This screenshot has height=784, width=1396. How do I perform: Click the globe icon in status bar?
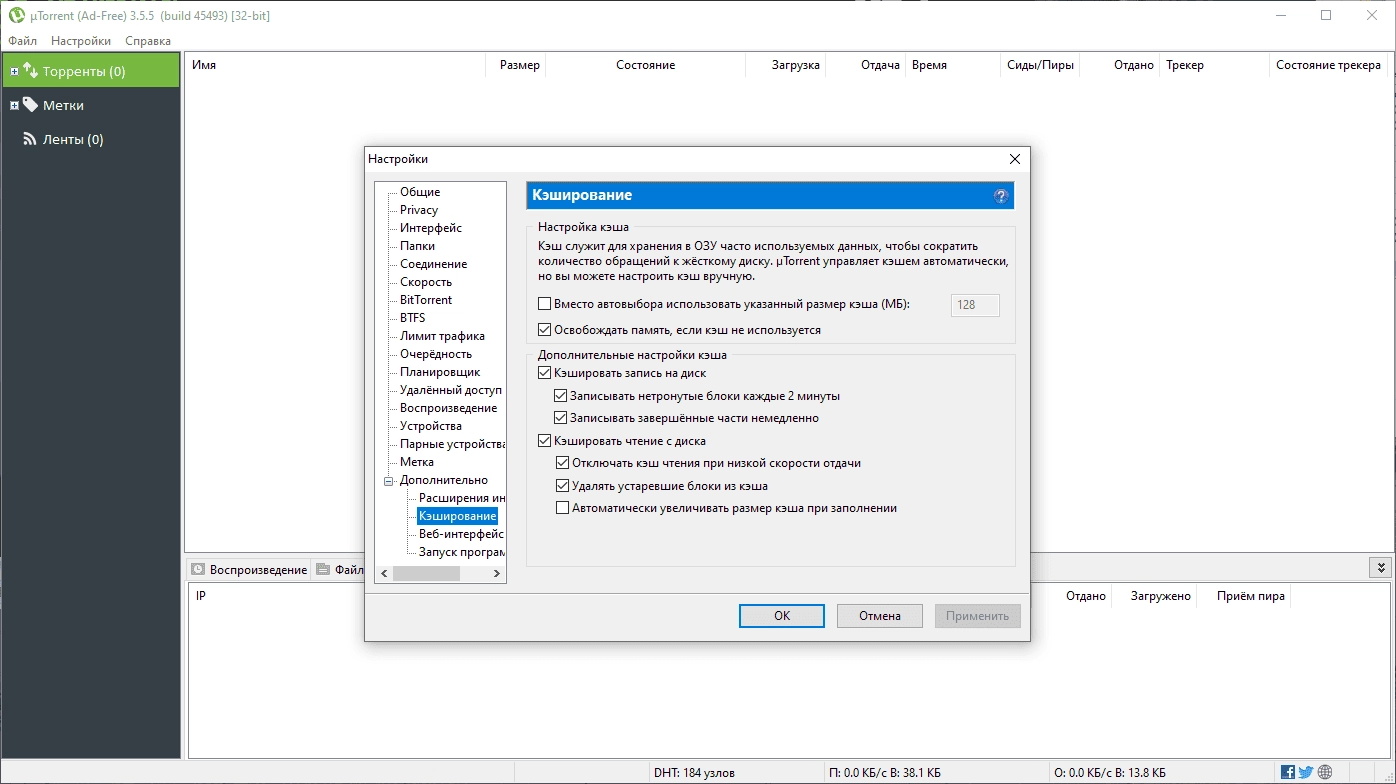(1325, 772)
